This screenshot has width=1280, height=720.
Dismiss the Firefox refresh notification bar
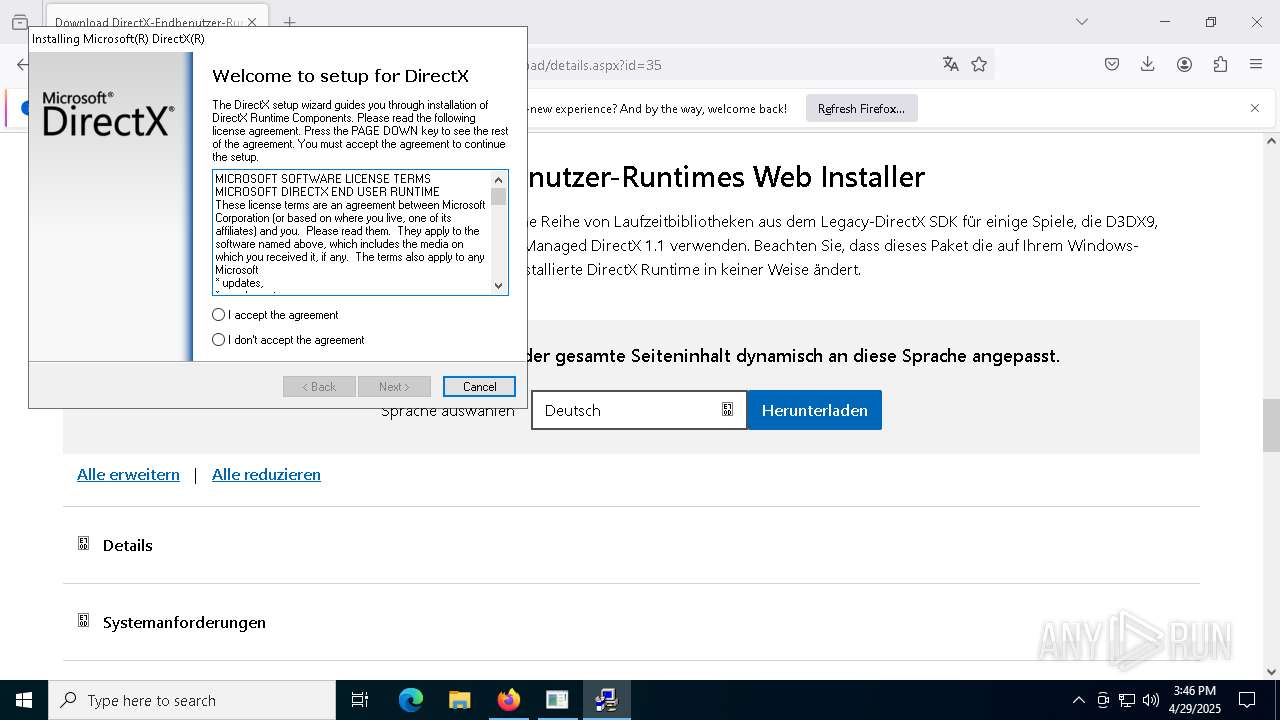coord(1255,108)
